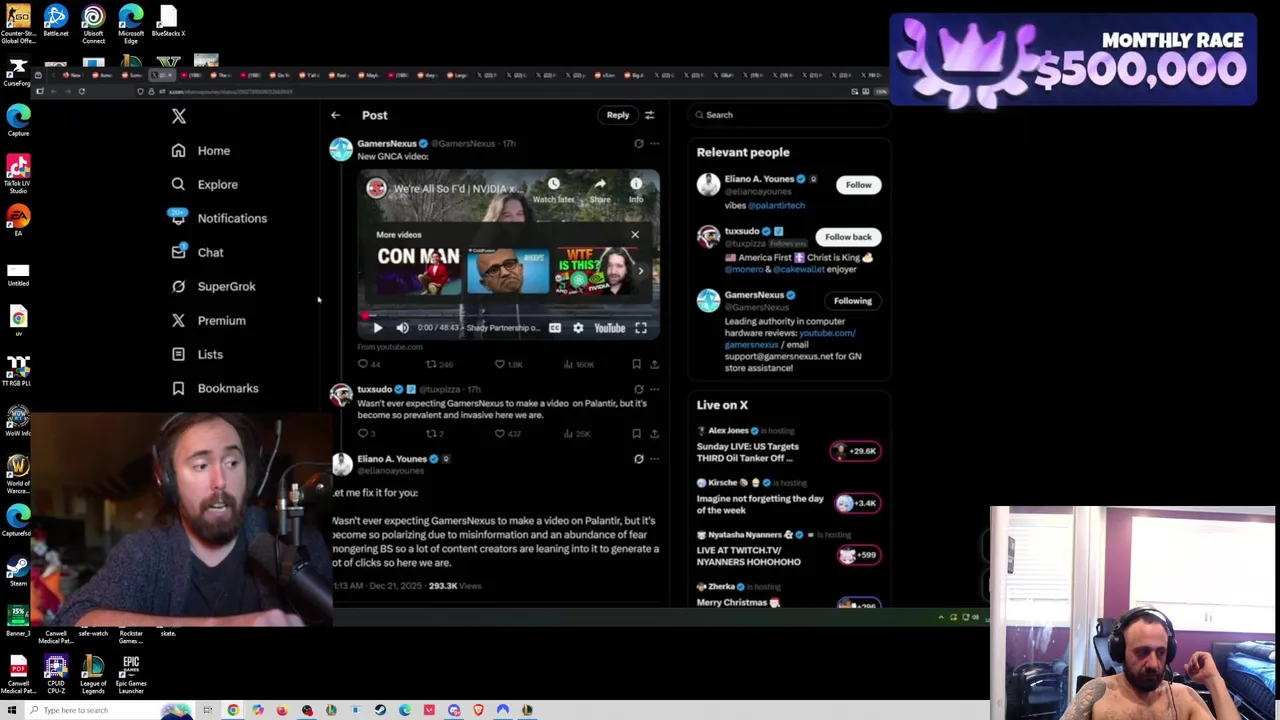Close the More videos overlay
Screen dimensions: 1280x720
tap(635, 235)
